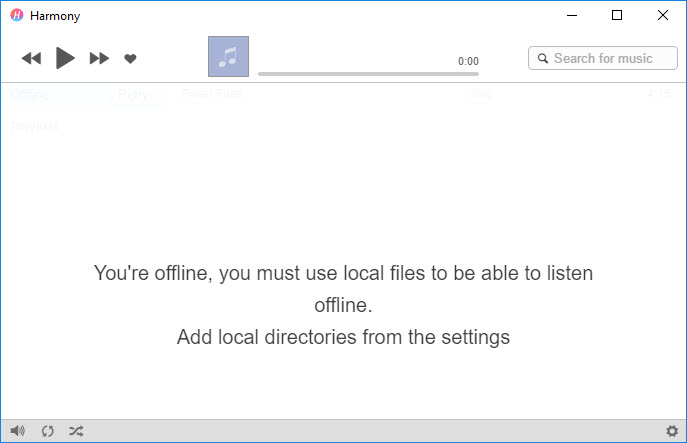The height and width of the screenshot is (443, 687).
Task: Toggle shuffle icon in bottom bar
Action: pos(76,431)
